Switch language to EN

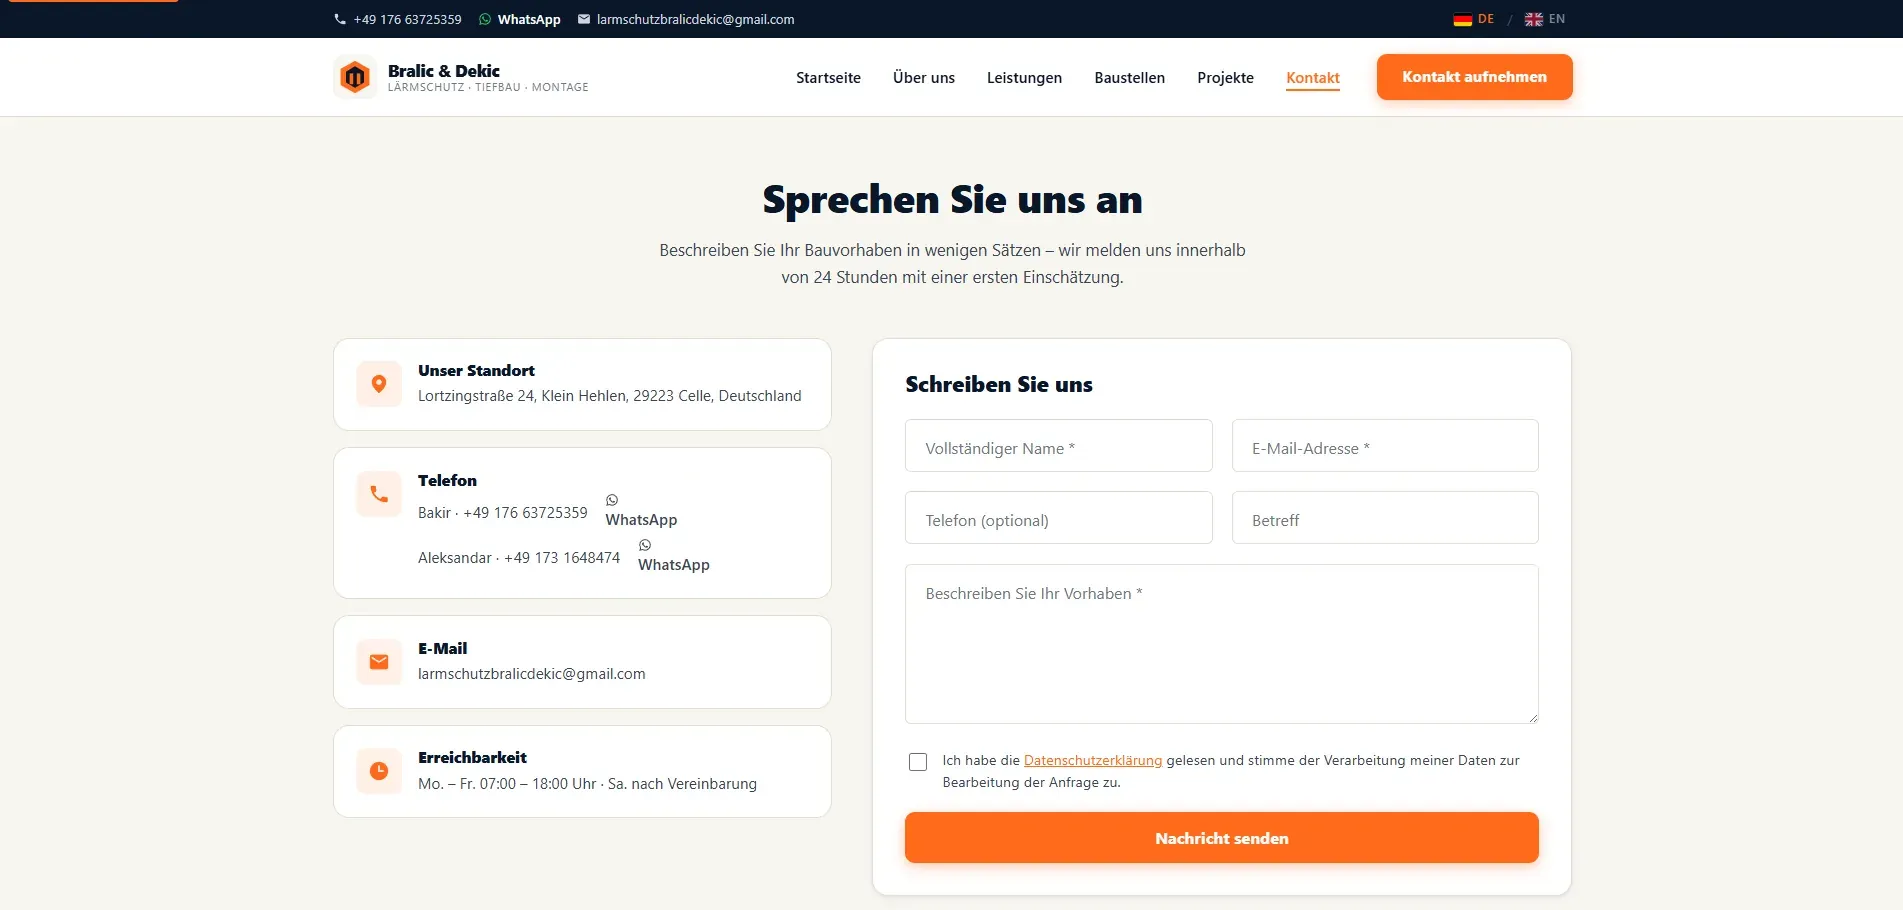1557,19
